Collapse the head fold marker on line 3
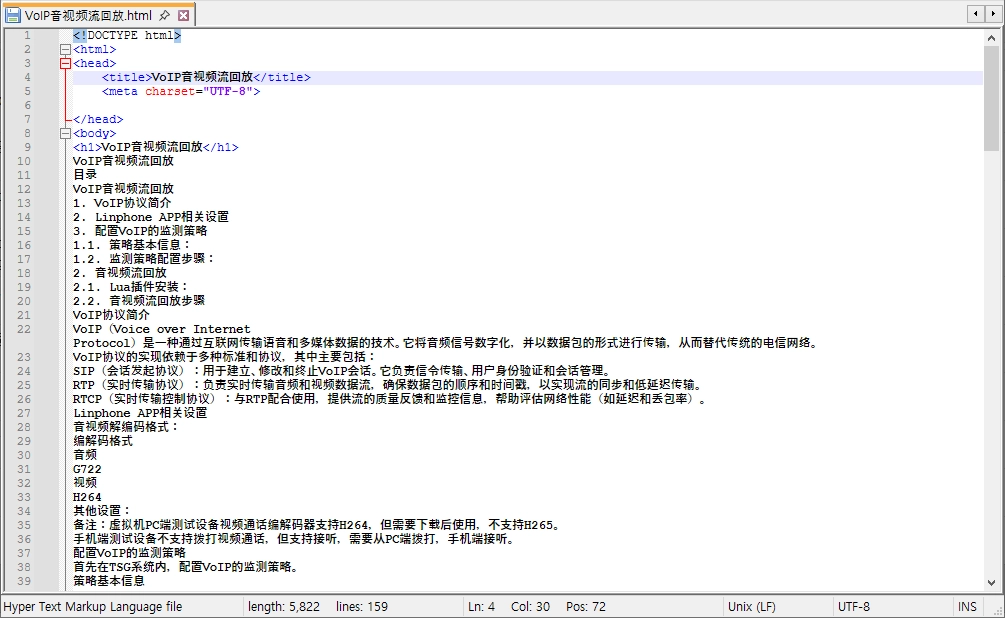Image resolution: width=1005 pixels, height=618 pixels. 65,63
